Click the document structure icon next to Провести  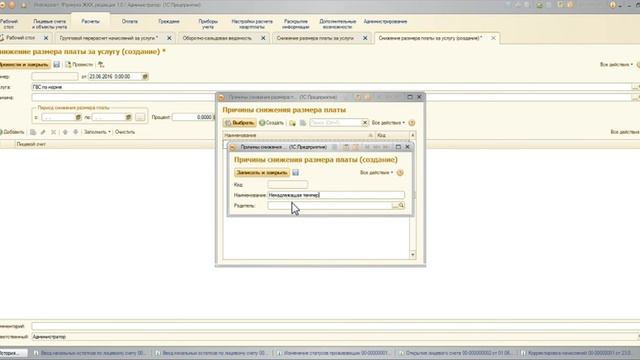101,64
